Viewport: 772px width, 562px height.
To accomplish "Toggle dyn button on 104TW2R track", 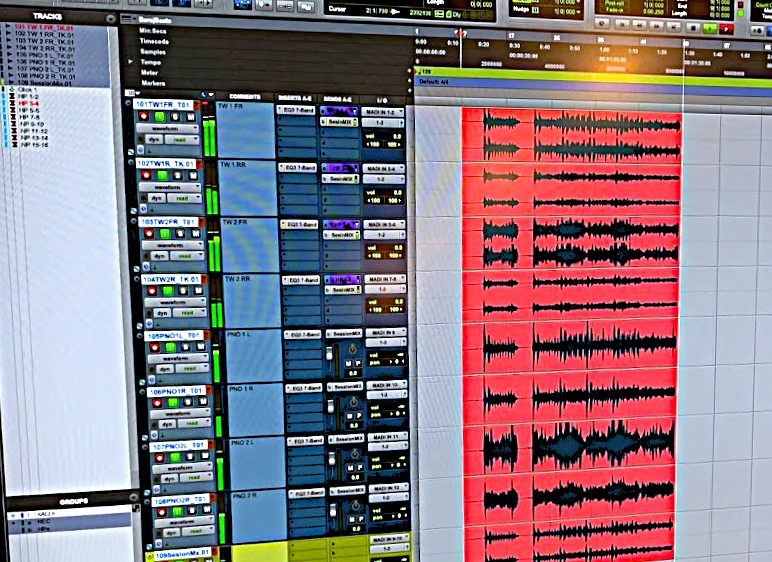I will pyautogui.click(x=161, y=313).
